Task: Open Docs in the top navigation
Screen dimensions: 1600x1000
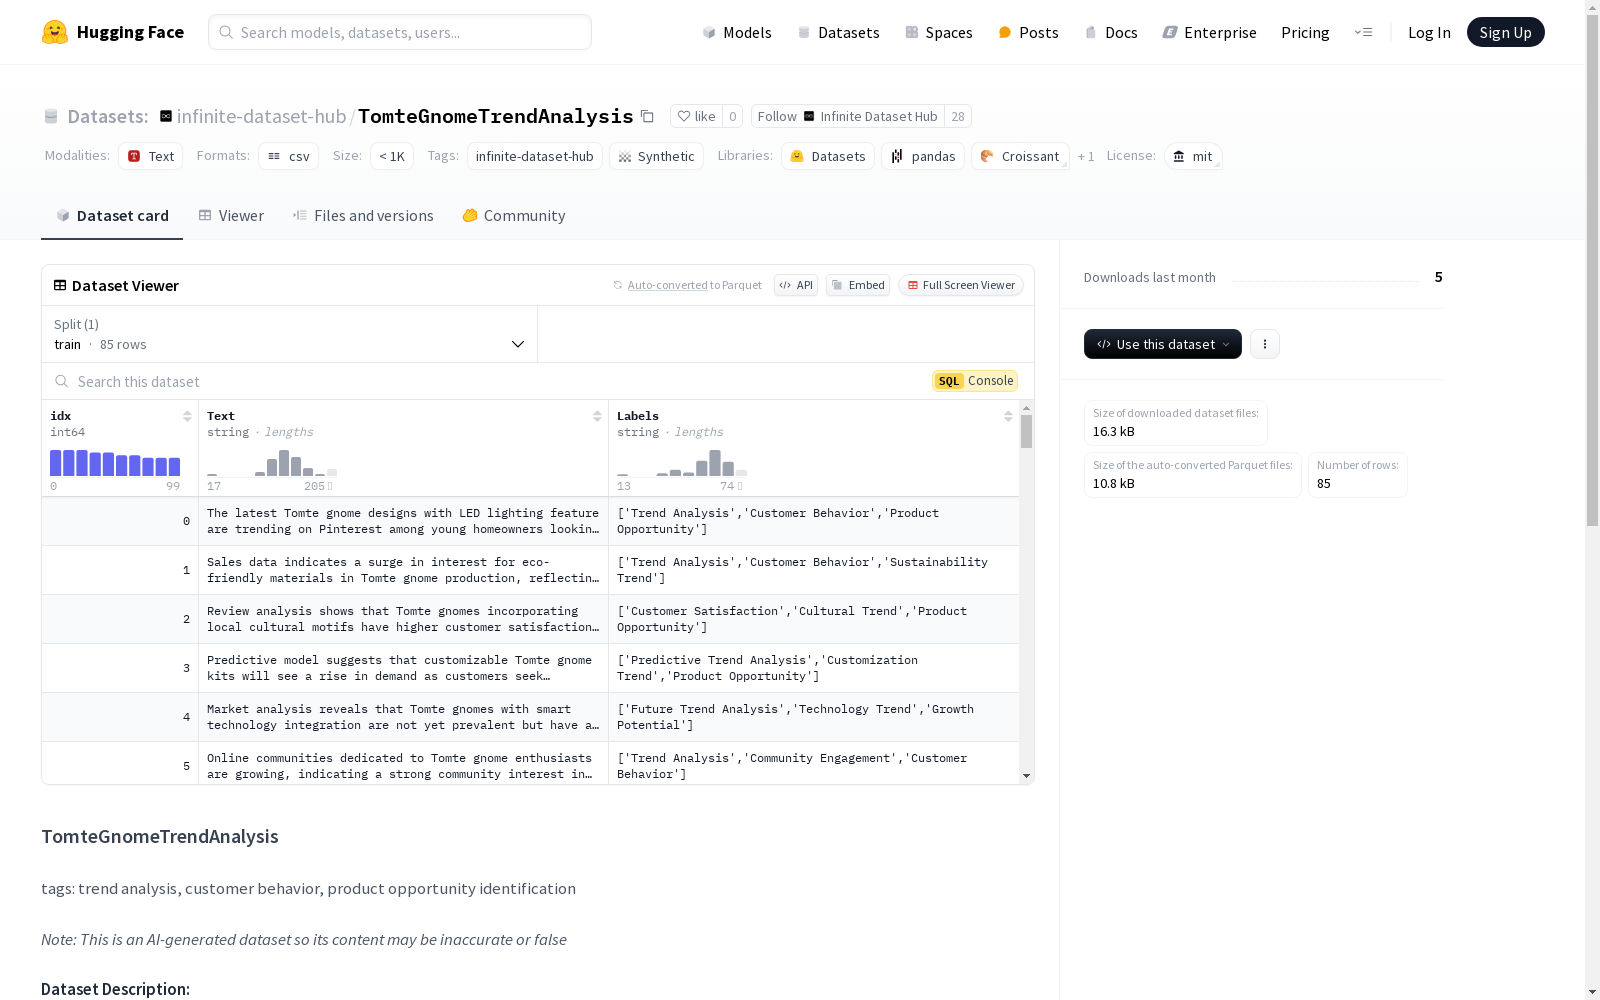Action: (x=1111, y=32)
